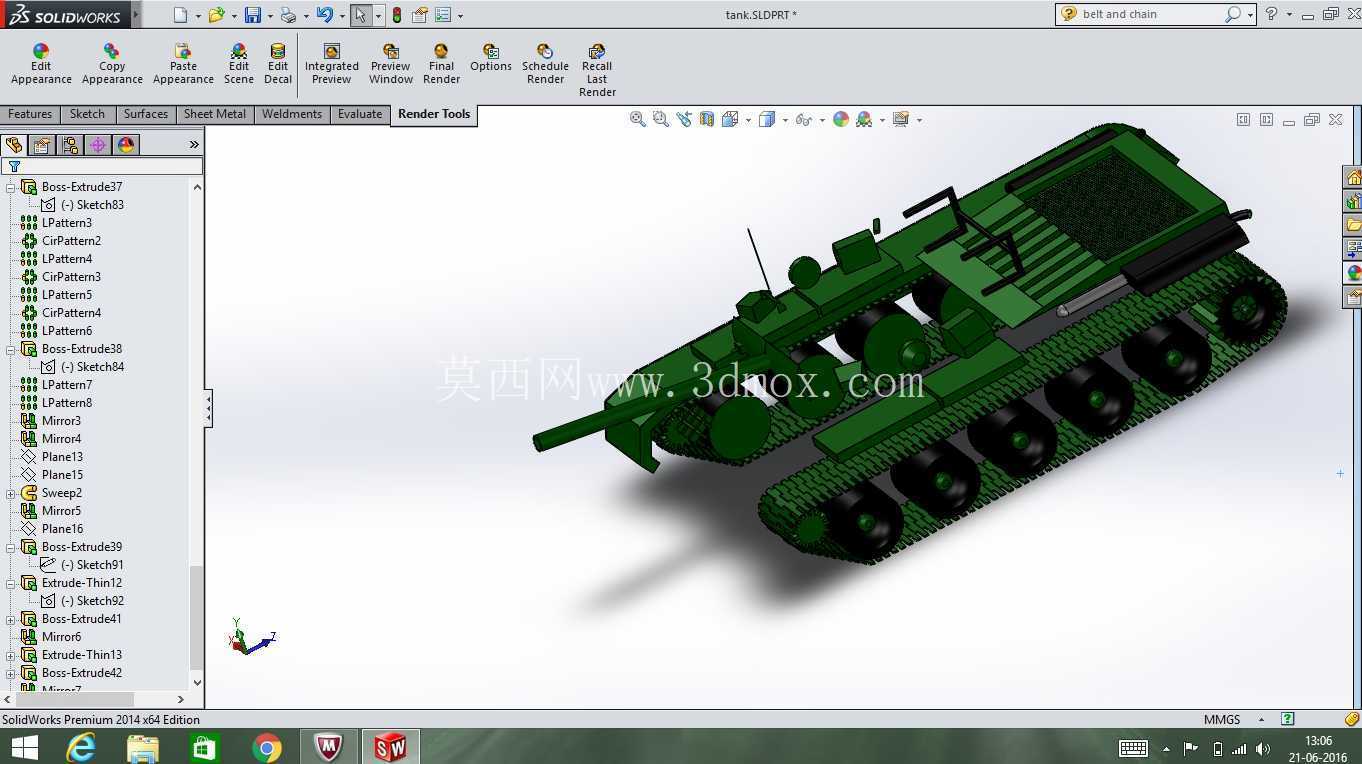Viewport: 1362px width, 764px height.
Task: Select LPattern7 in the feature tree
Action: (x=67, y=385)
